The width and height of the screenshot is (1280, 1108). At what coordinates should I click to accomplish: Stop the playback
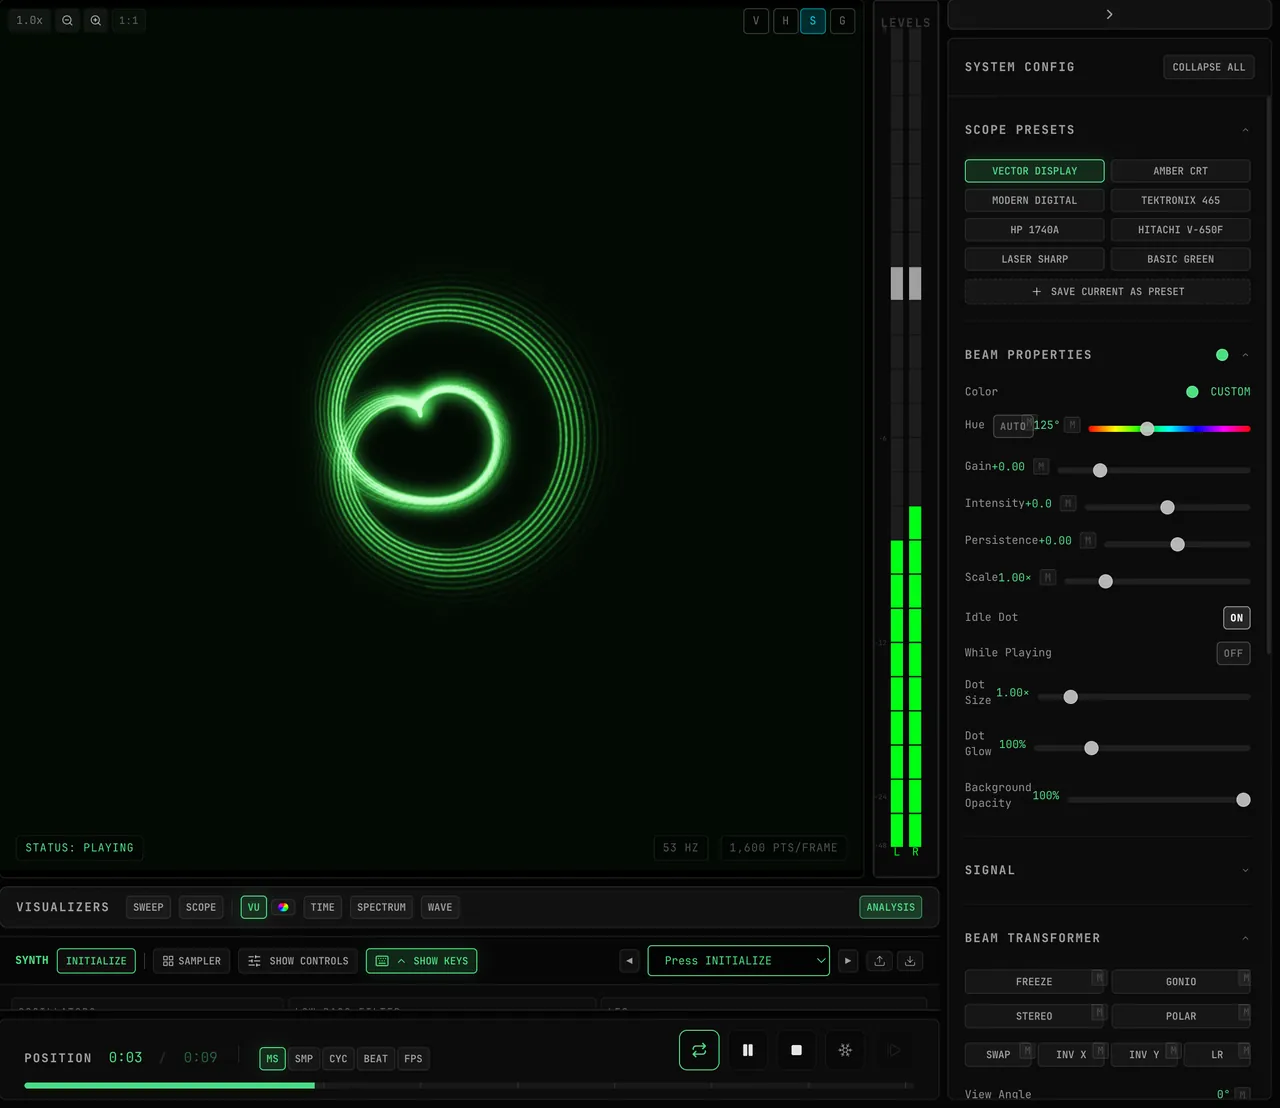click(x=797, y=1050)
